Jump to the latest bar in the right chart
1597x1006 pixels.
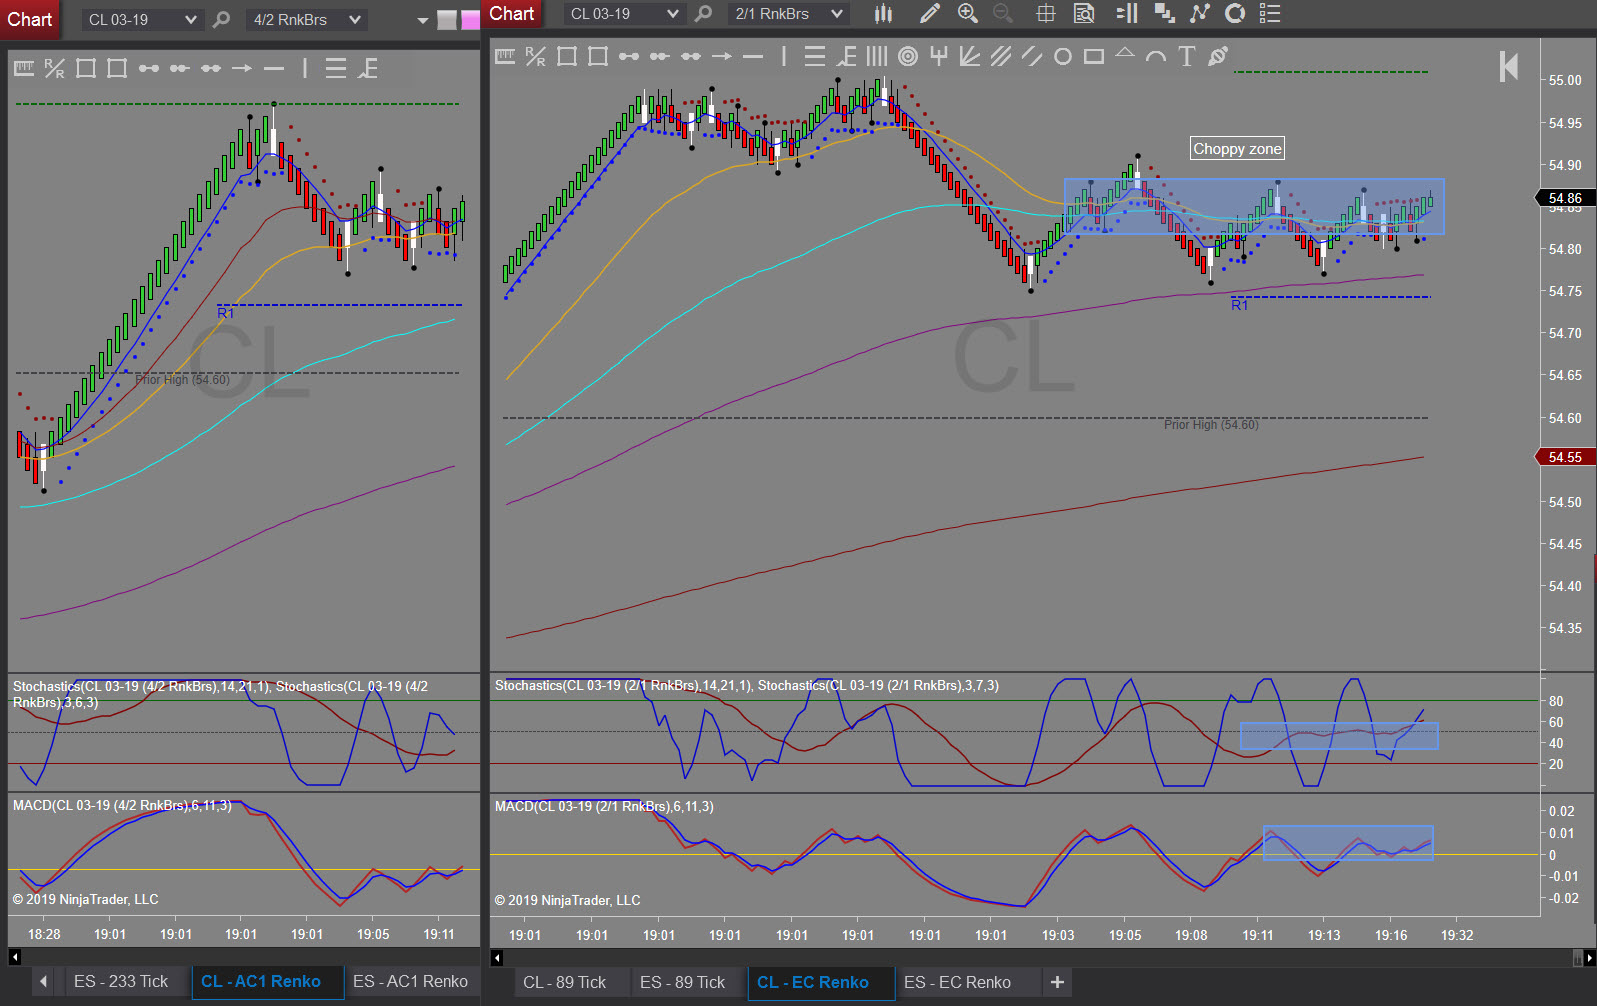click(1509, 67)
